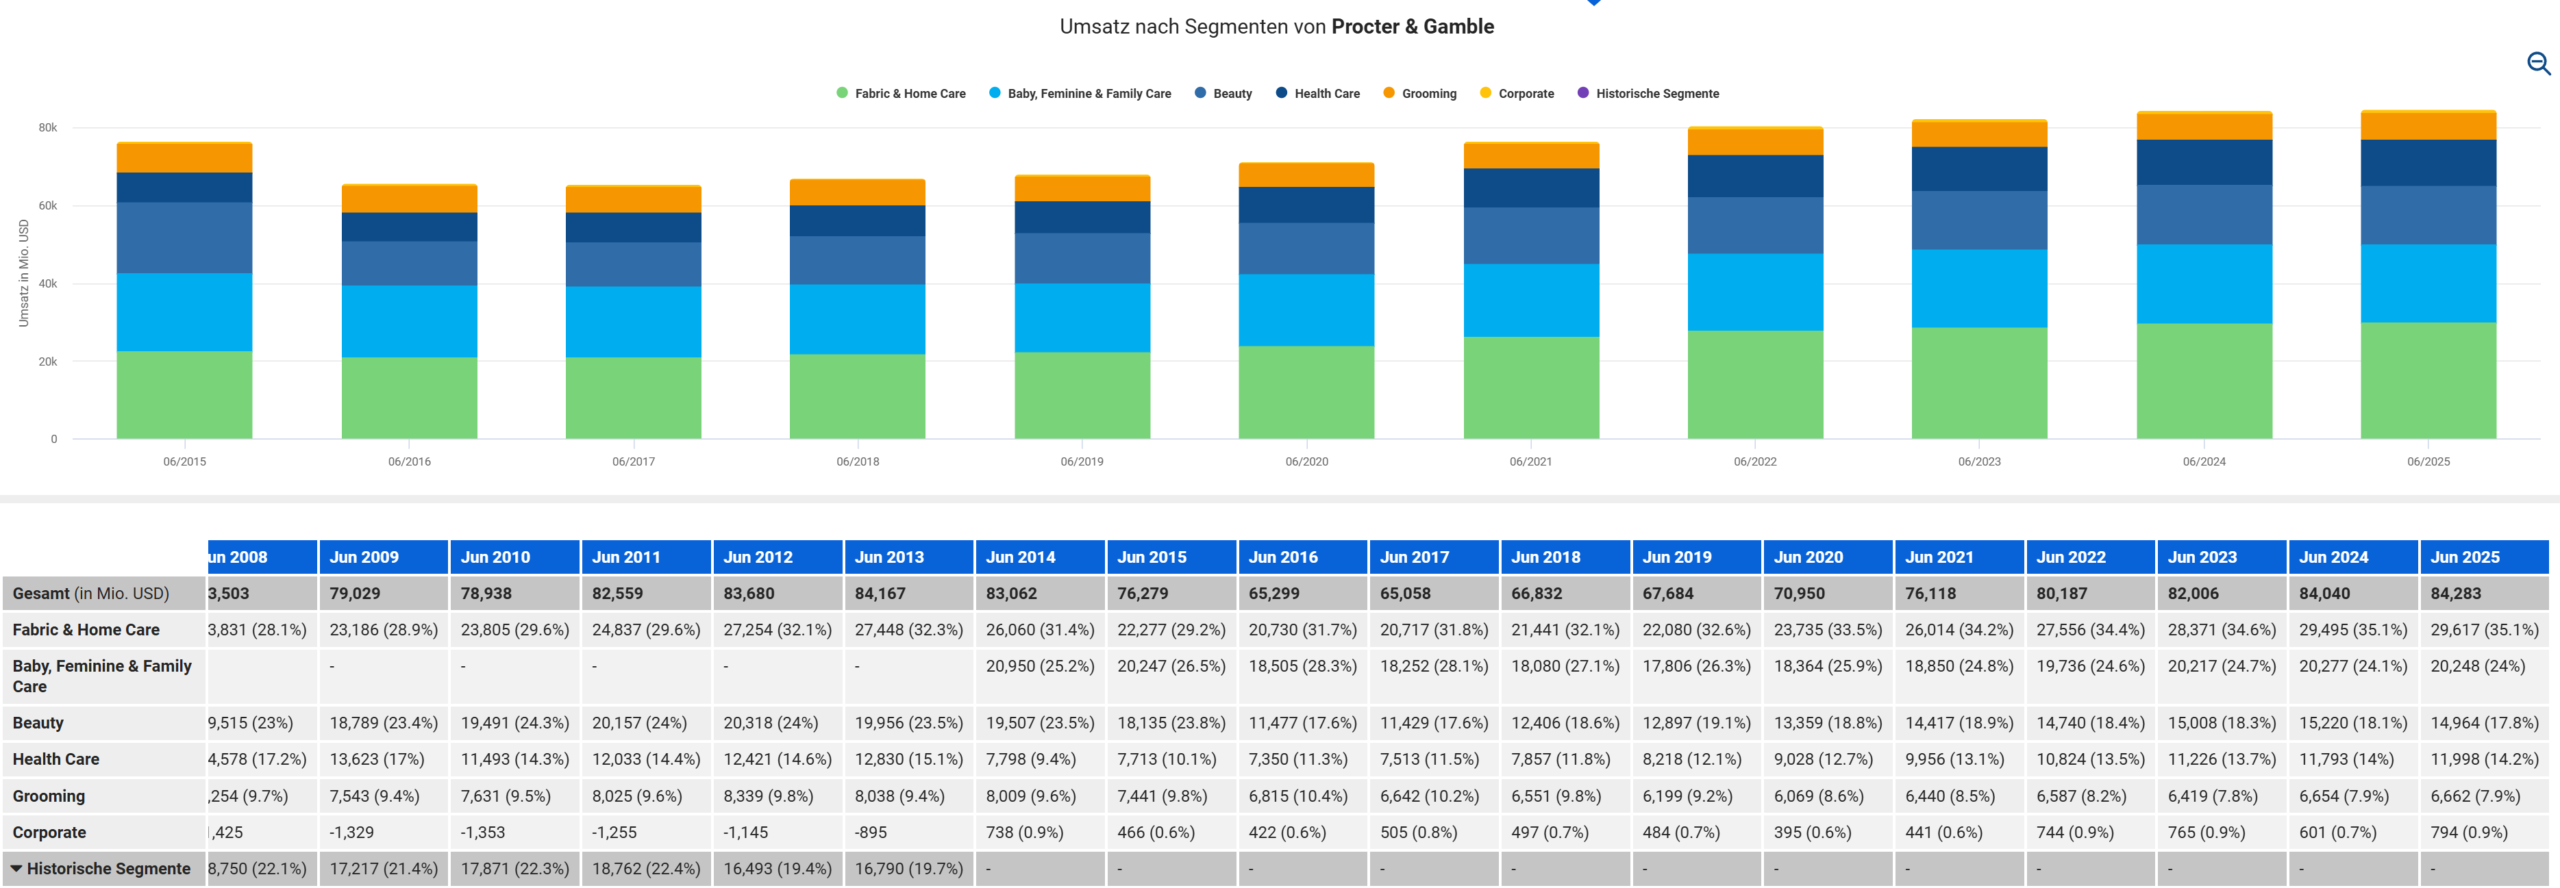Image resolution: width=2560 pixels, height=888 pixels.
Task: Click the orange Grooming legend dot
Action: [1389, 93]
